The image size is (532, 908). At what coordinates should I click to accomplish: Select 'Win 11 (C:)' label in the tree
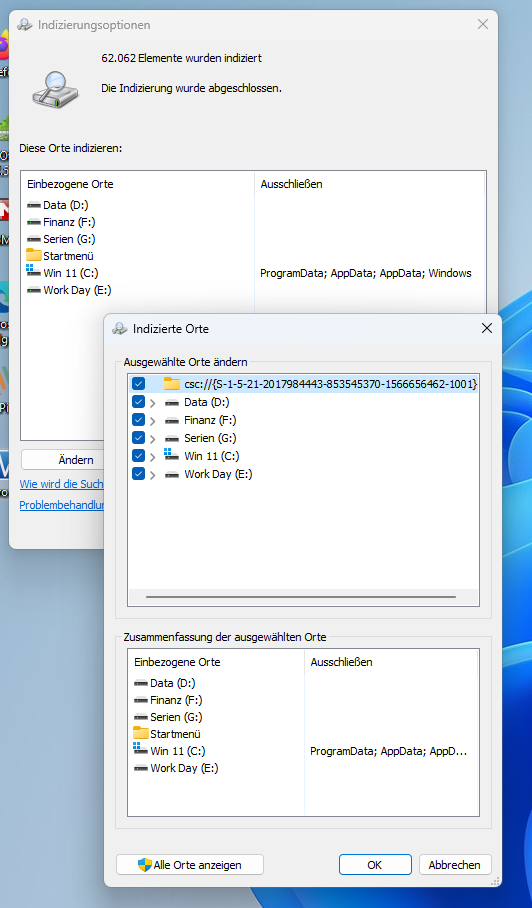pos(212,456)
